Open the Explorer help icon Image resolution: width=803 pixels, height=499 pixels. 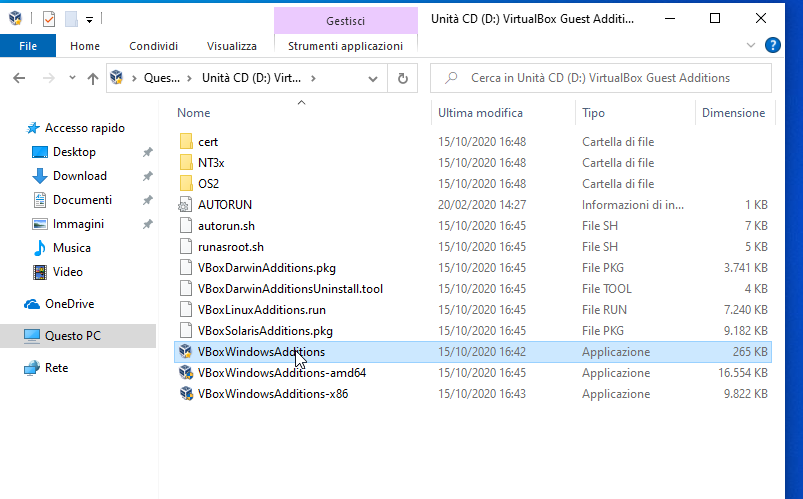(x=772, y=46)
